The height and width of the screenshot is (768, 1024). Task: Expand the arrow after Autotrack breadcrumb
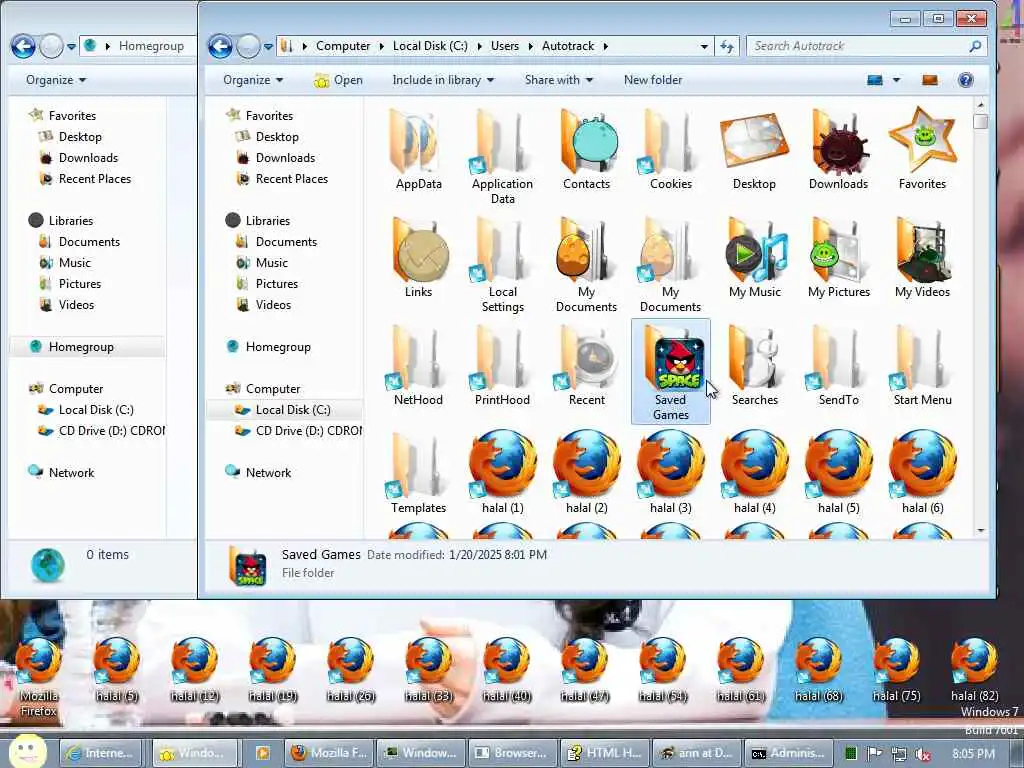(605, 46)
